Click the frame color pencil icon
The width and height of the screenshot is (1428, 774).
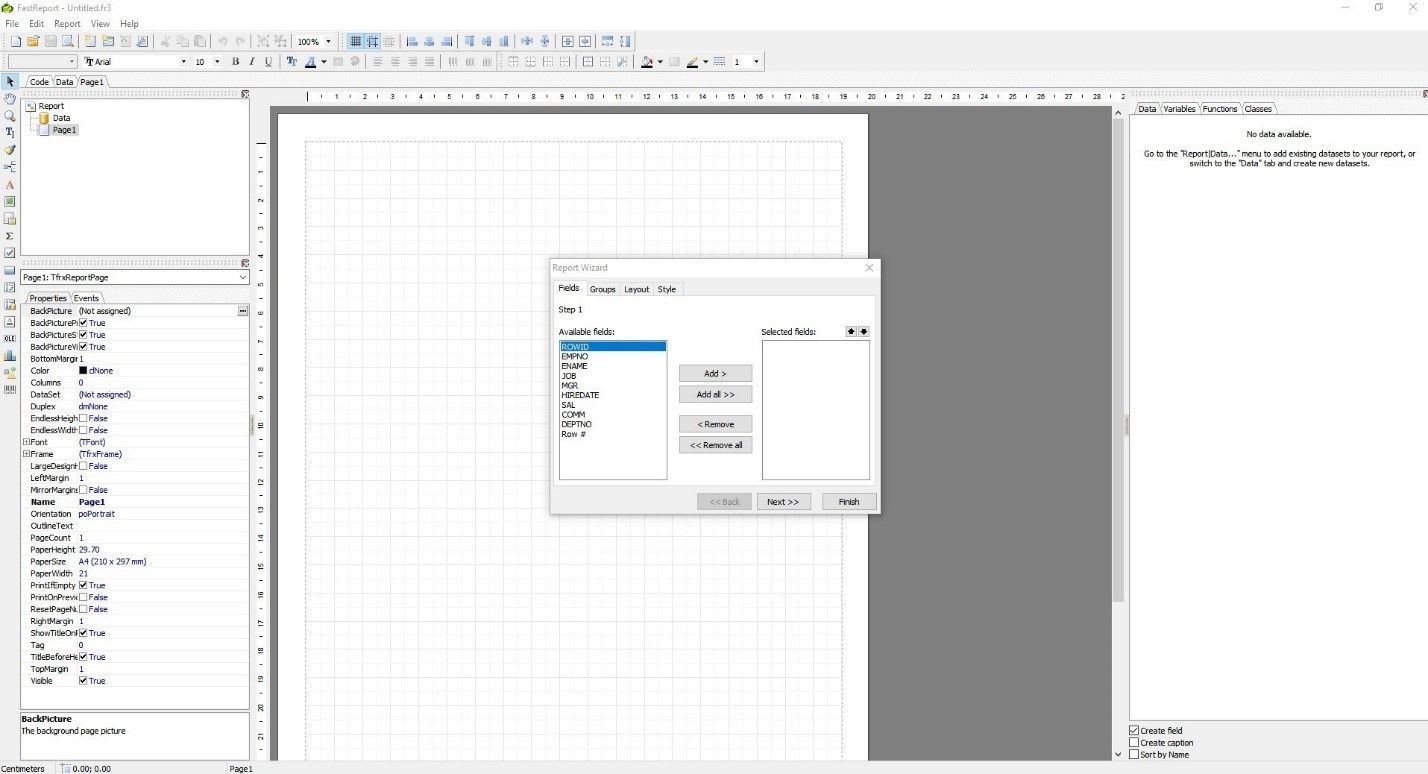[x=692, y=62]
